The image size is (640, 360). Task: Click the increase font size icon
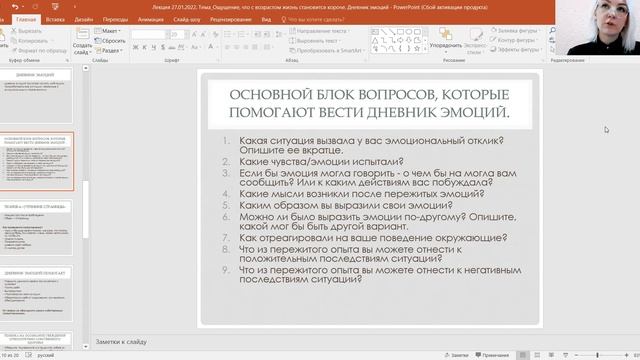point(194,35)
